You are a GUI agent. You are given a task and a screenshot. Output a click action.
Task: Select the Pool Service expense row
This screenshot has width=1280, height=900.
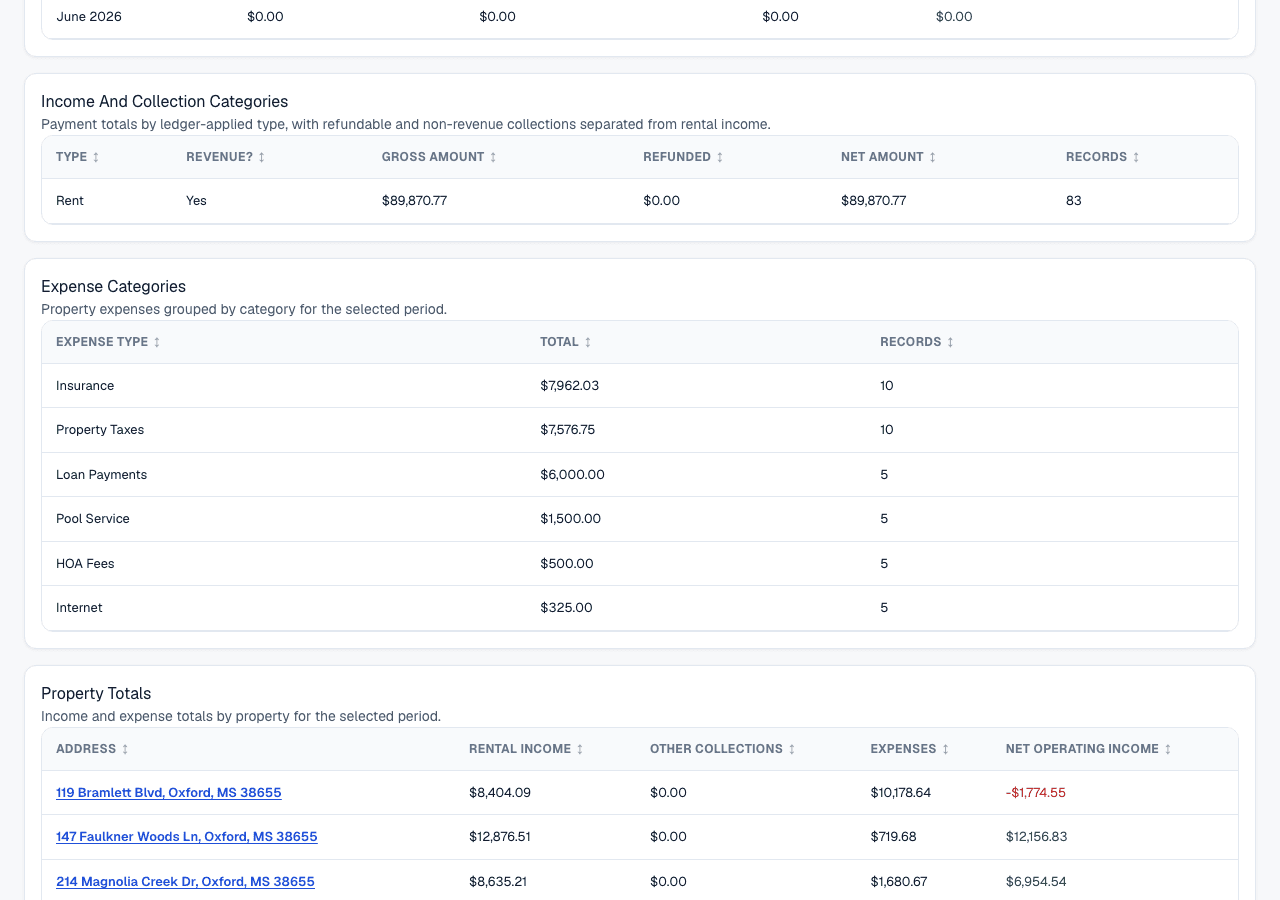point(640,519)
